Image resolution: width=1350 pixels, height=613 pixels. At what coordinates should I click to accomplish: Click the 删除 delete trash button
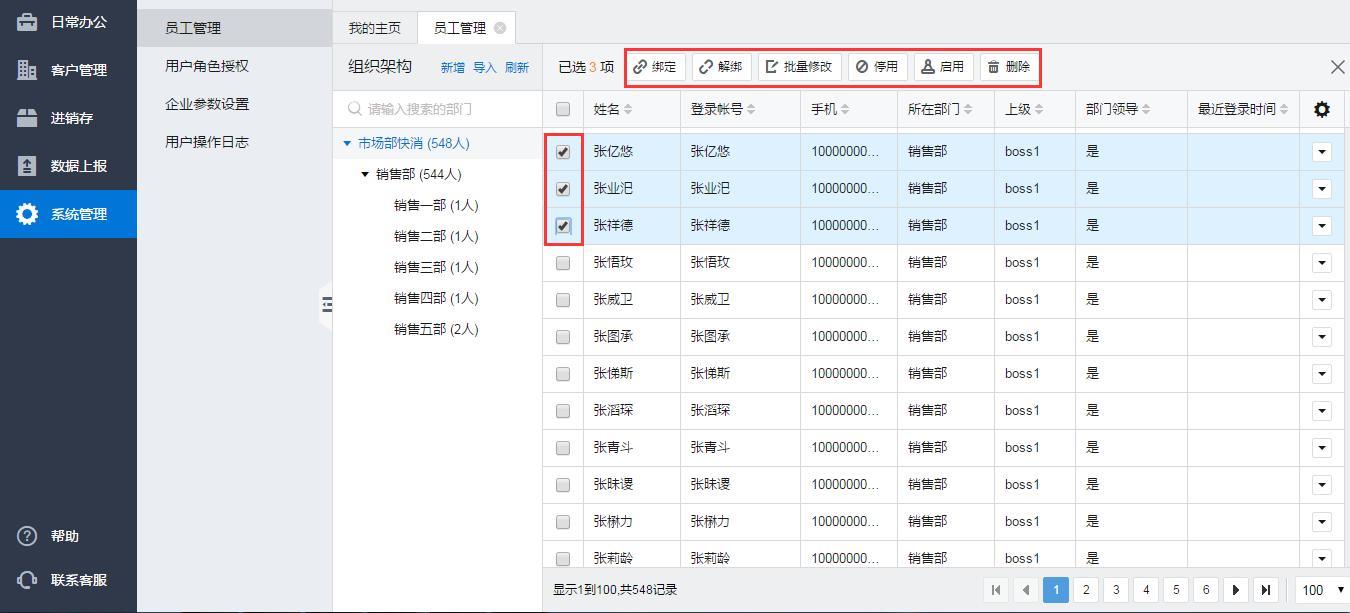pos(1008,67)
